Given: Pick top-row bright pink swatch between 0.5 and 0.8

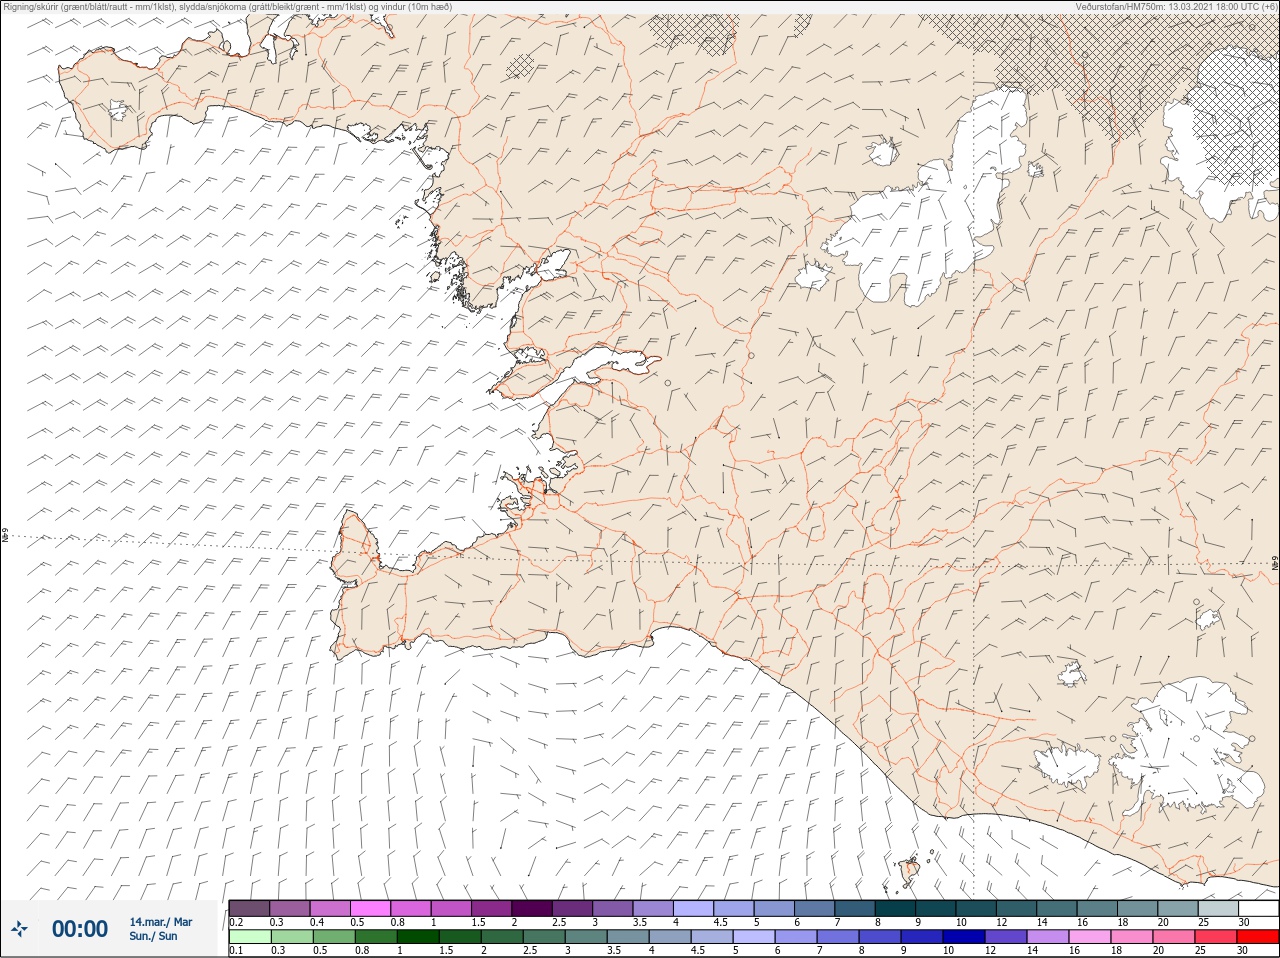Looking at the screenshot, I should 370,908.
